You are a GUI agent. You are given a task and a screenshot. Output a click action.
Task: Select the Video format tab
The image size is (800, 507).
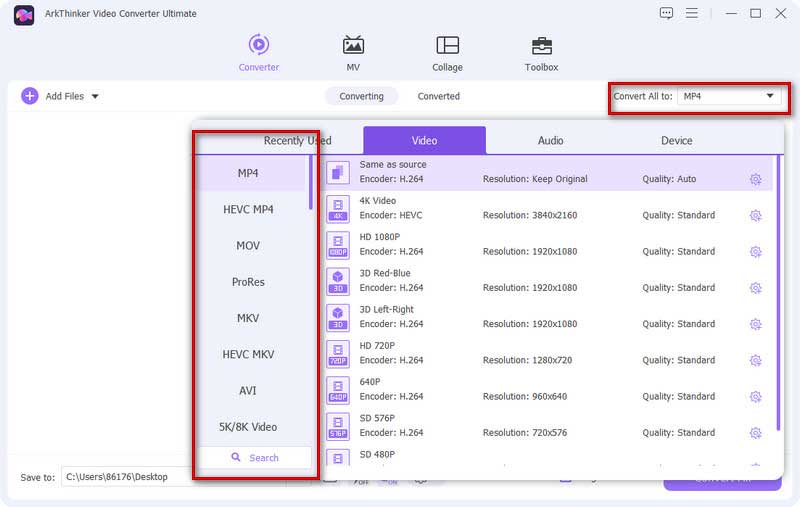pyautogui.click(x=424, y=140)
